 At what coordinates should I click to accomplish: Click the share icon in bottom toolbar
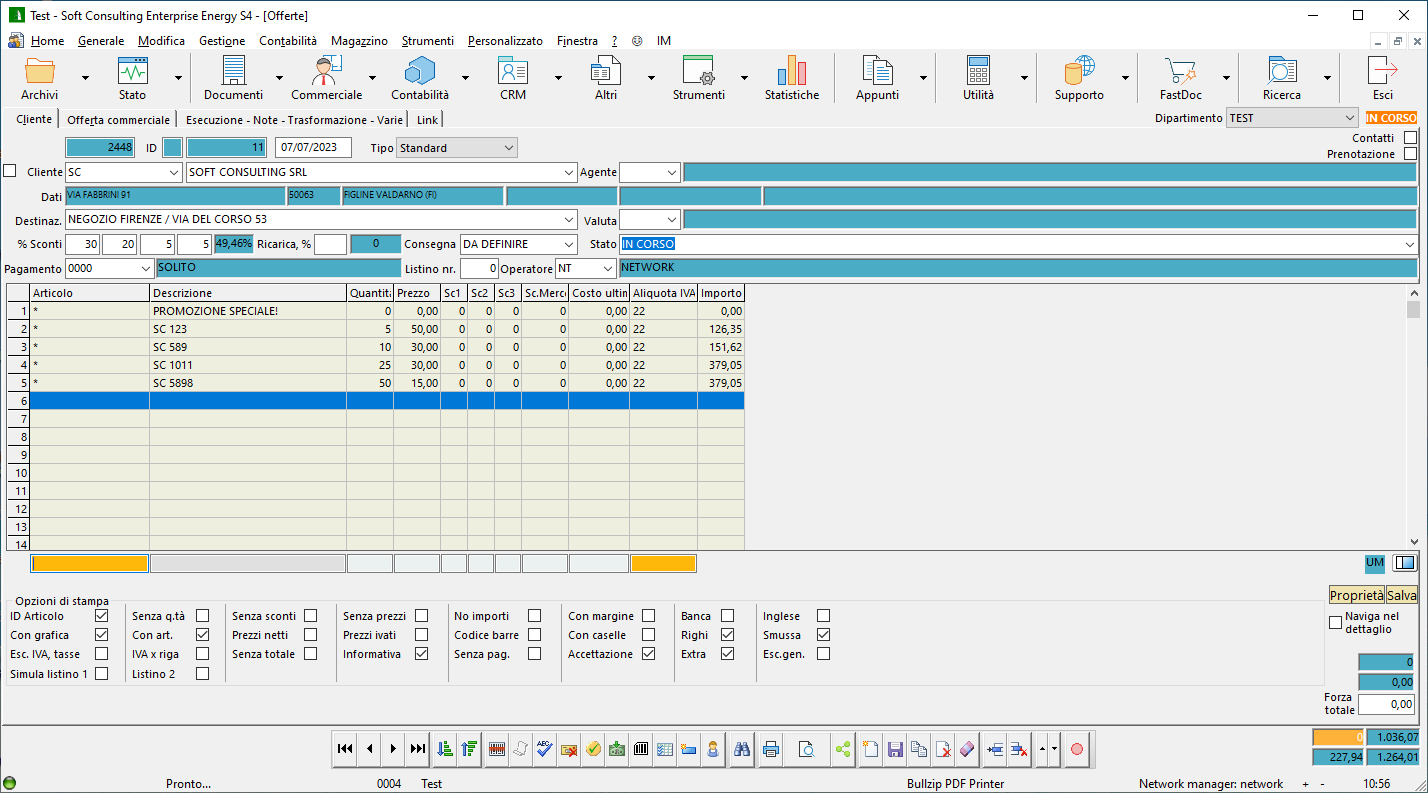[842, 749]
